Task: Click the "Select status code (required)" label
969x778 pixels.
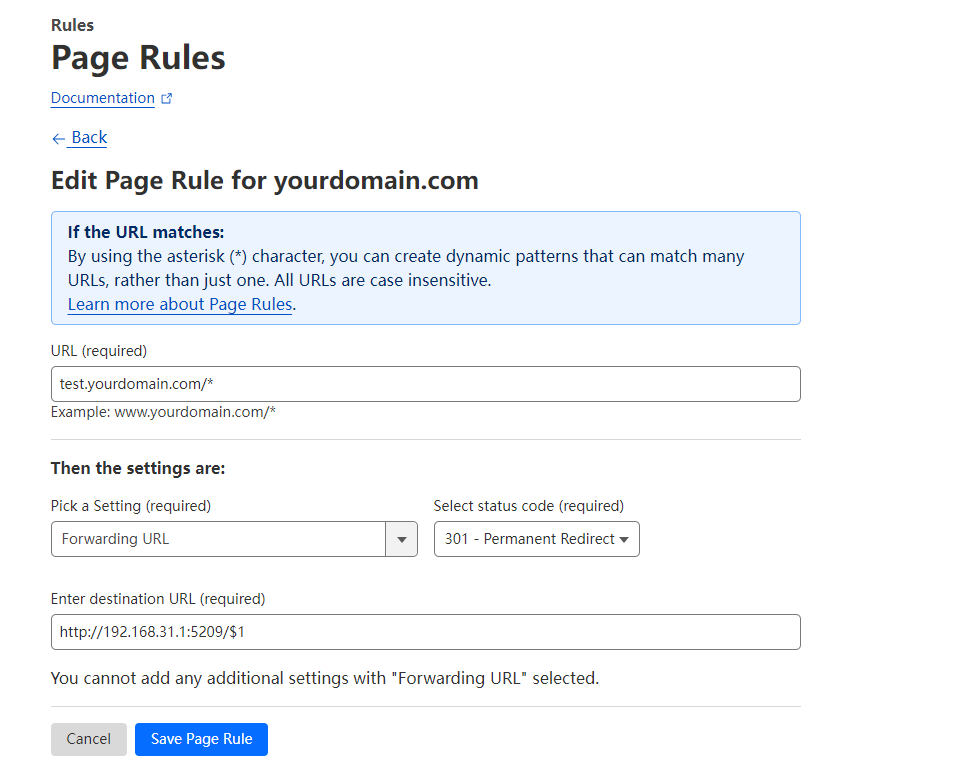Action: [528, 505]
